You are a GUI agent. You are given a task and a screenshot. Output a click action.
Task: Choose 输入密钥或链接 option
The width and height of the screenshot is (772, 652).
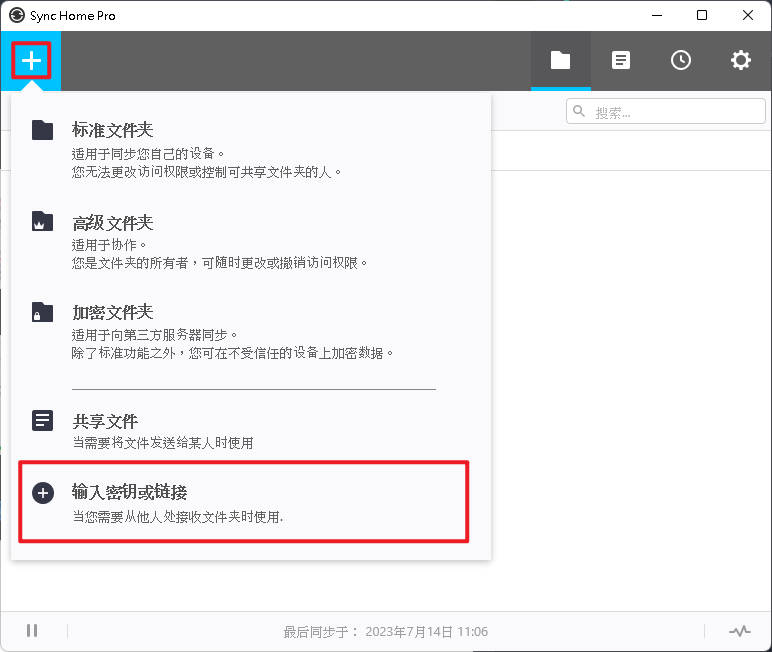244,502
